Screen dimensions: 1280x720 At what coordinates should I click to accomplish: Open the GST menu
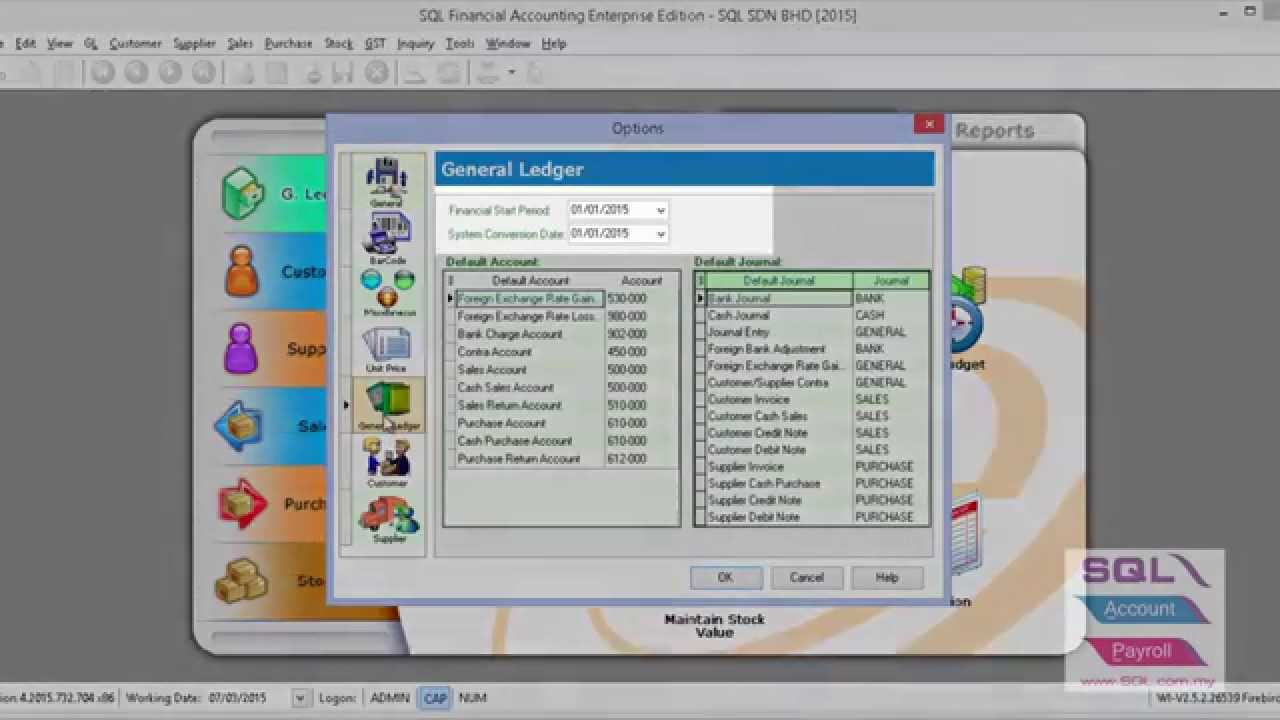click(x=375, y=44)
